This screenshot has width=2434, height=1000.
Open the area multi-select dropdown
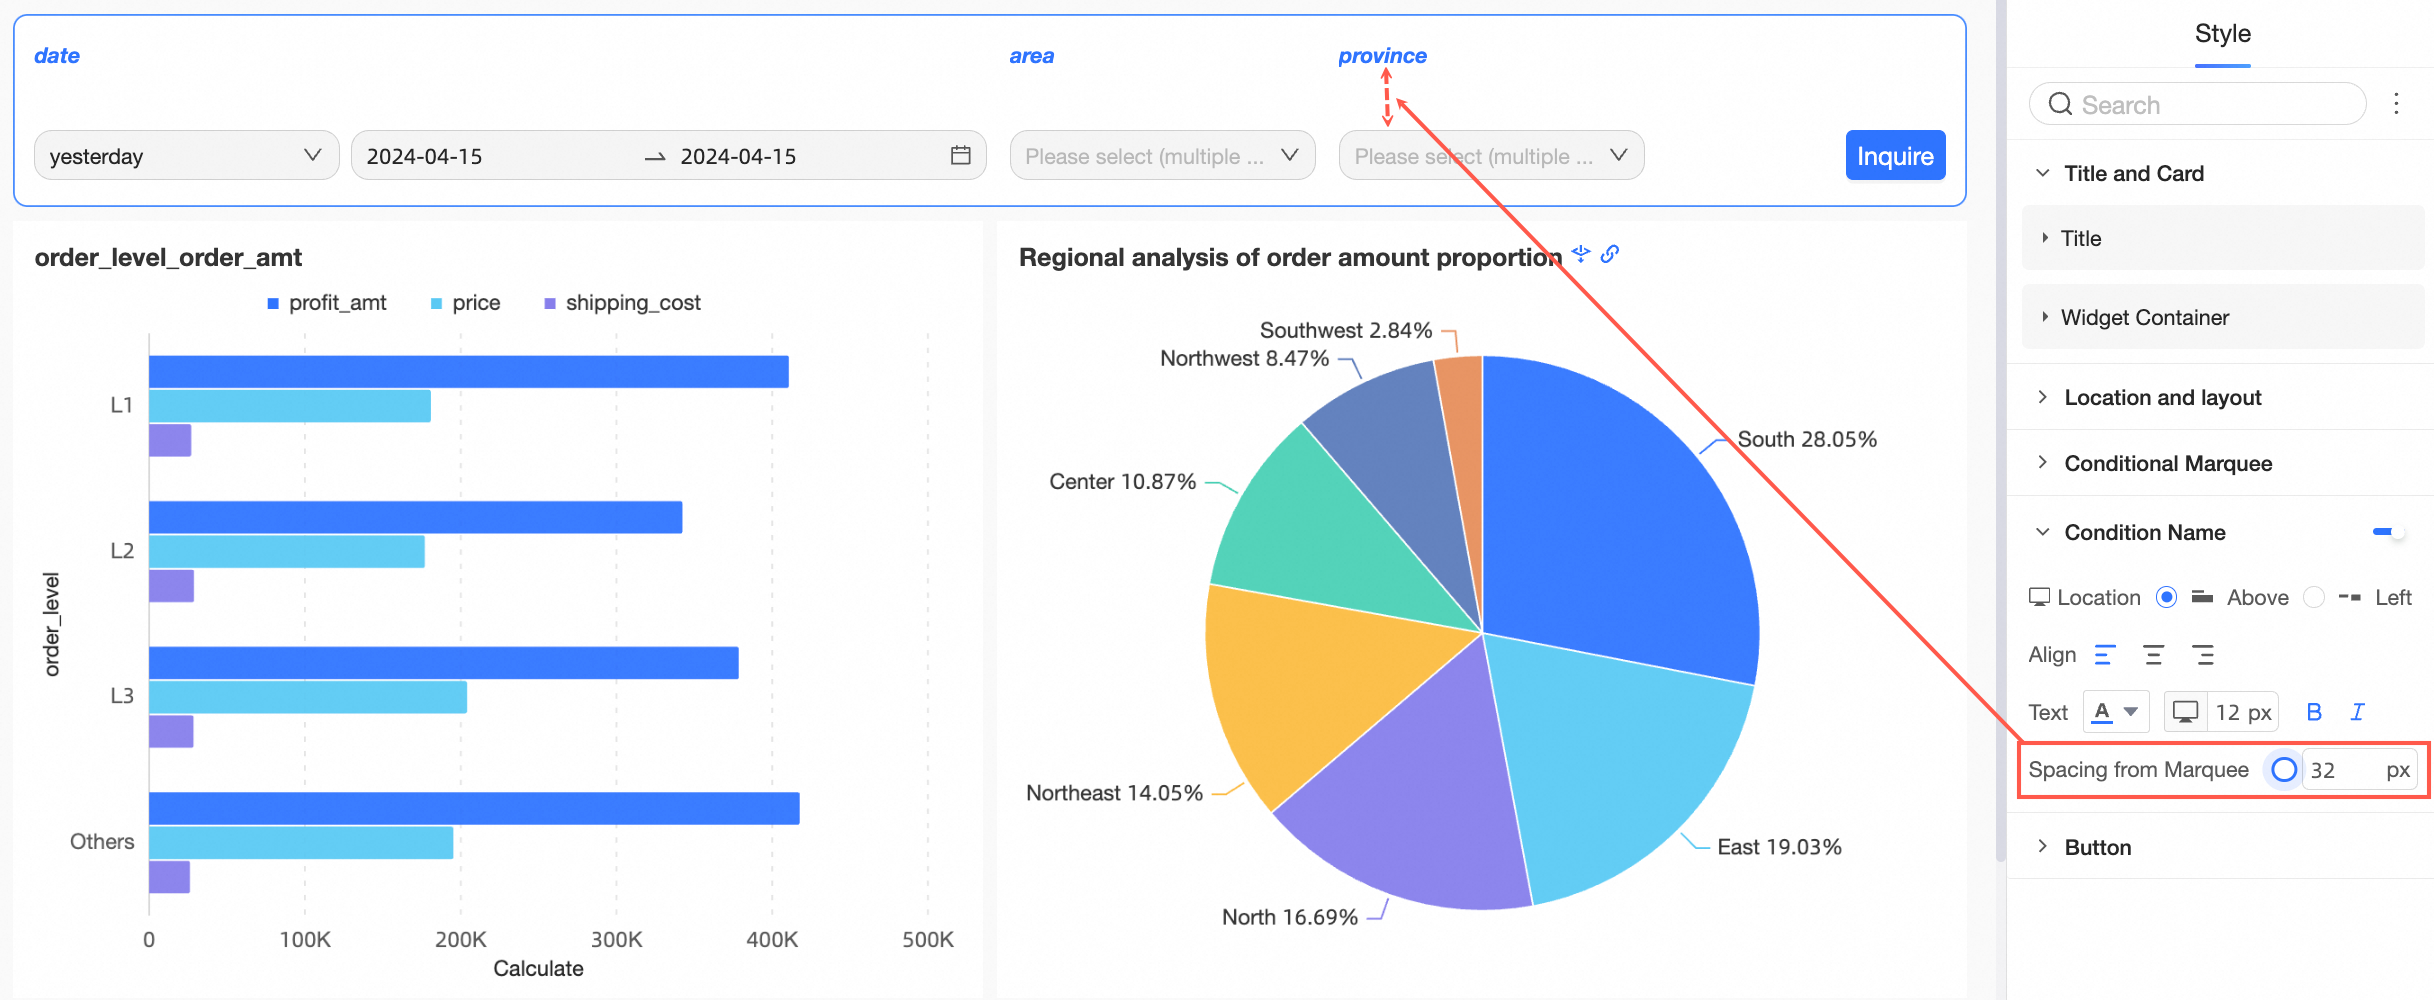[1162, 156]
